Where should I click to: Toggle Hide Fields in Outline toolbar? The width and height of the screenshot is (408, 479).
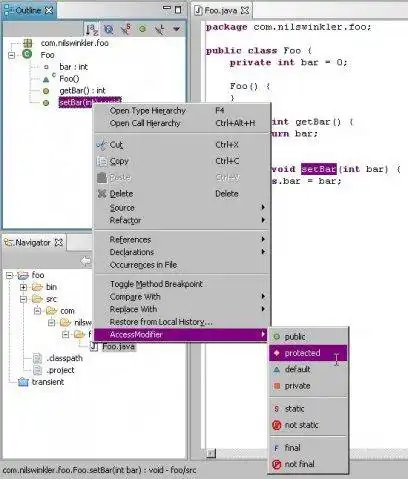(x=108, y=30)
